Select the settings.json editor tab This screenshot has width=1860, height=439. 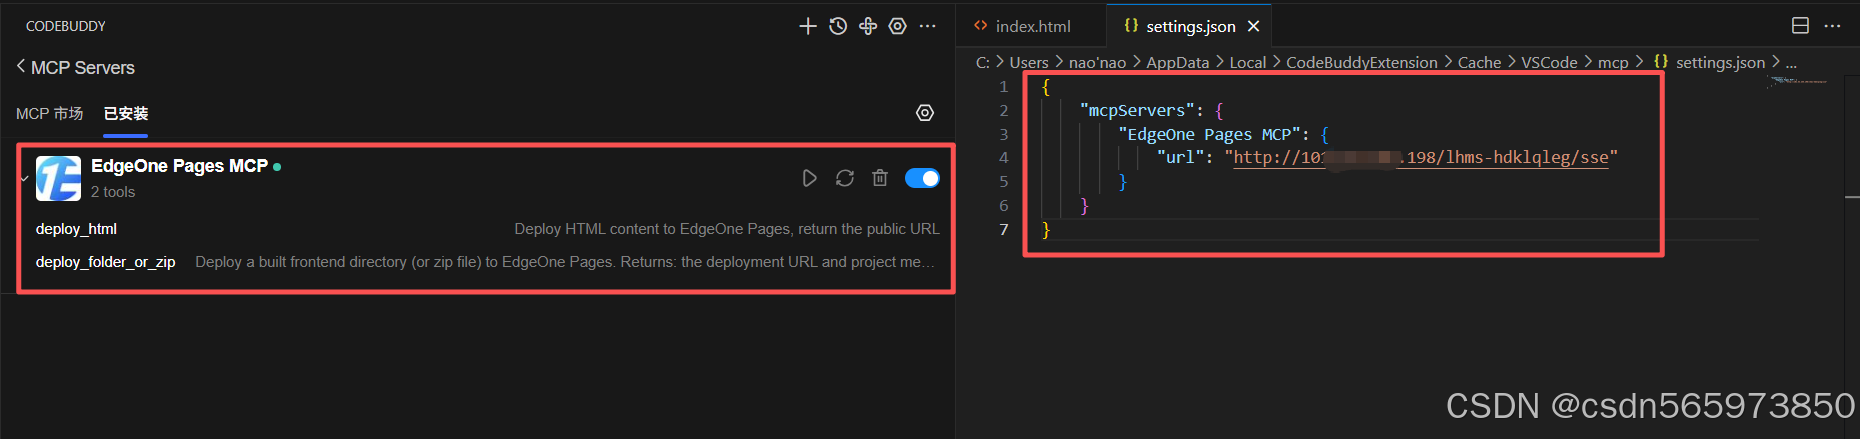[x=1190, y=26]
